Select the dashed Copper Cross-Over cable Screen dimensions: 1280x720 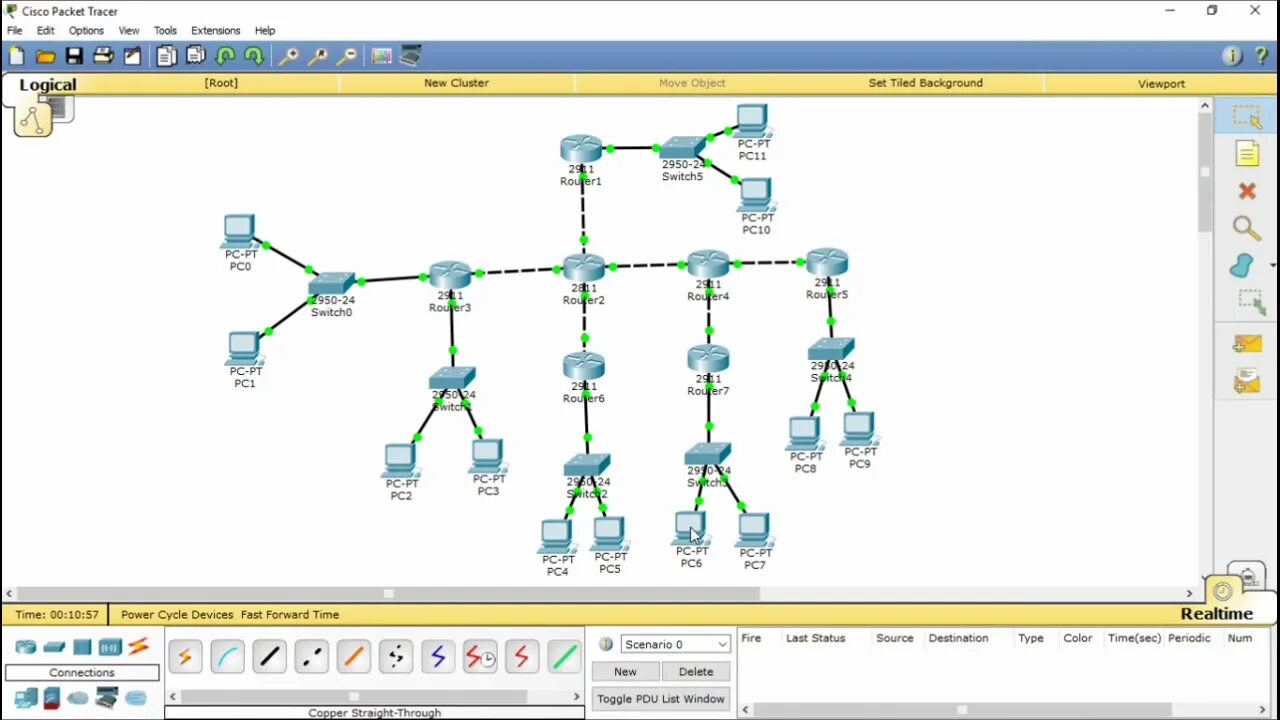pyautogui.click(x=311, y=656)
